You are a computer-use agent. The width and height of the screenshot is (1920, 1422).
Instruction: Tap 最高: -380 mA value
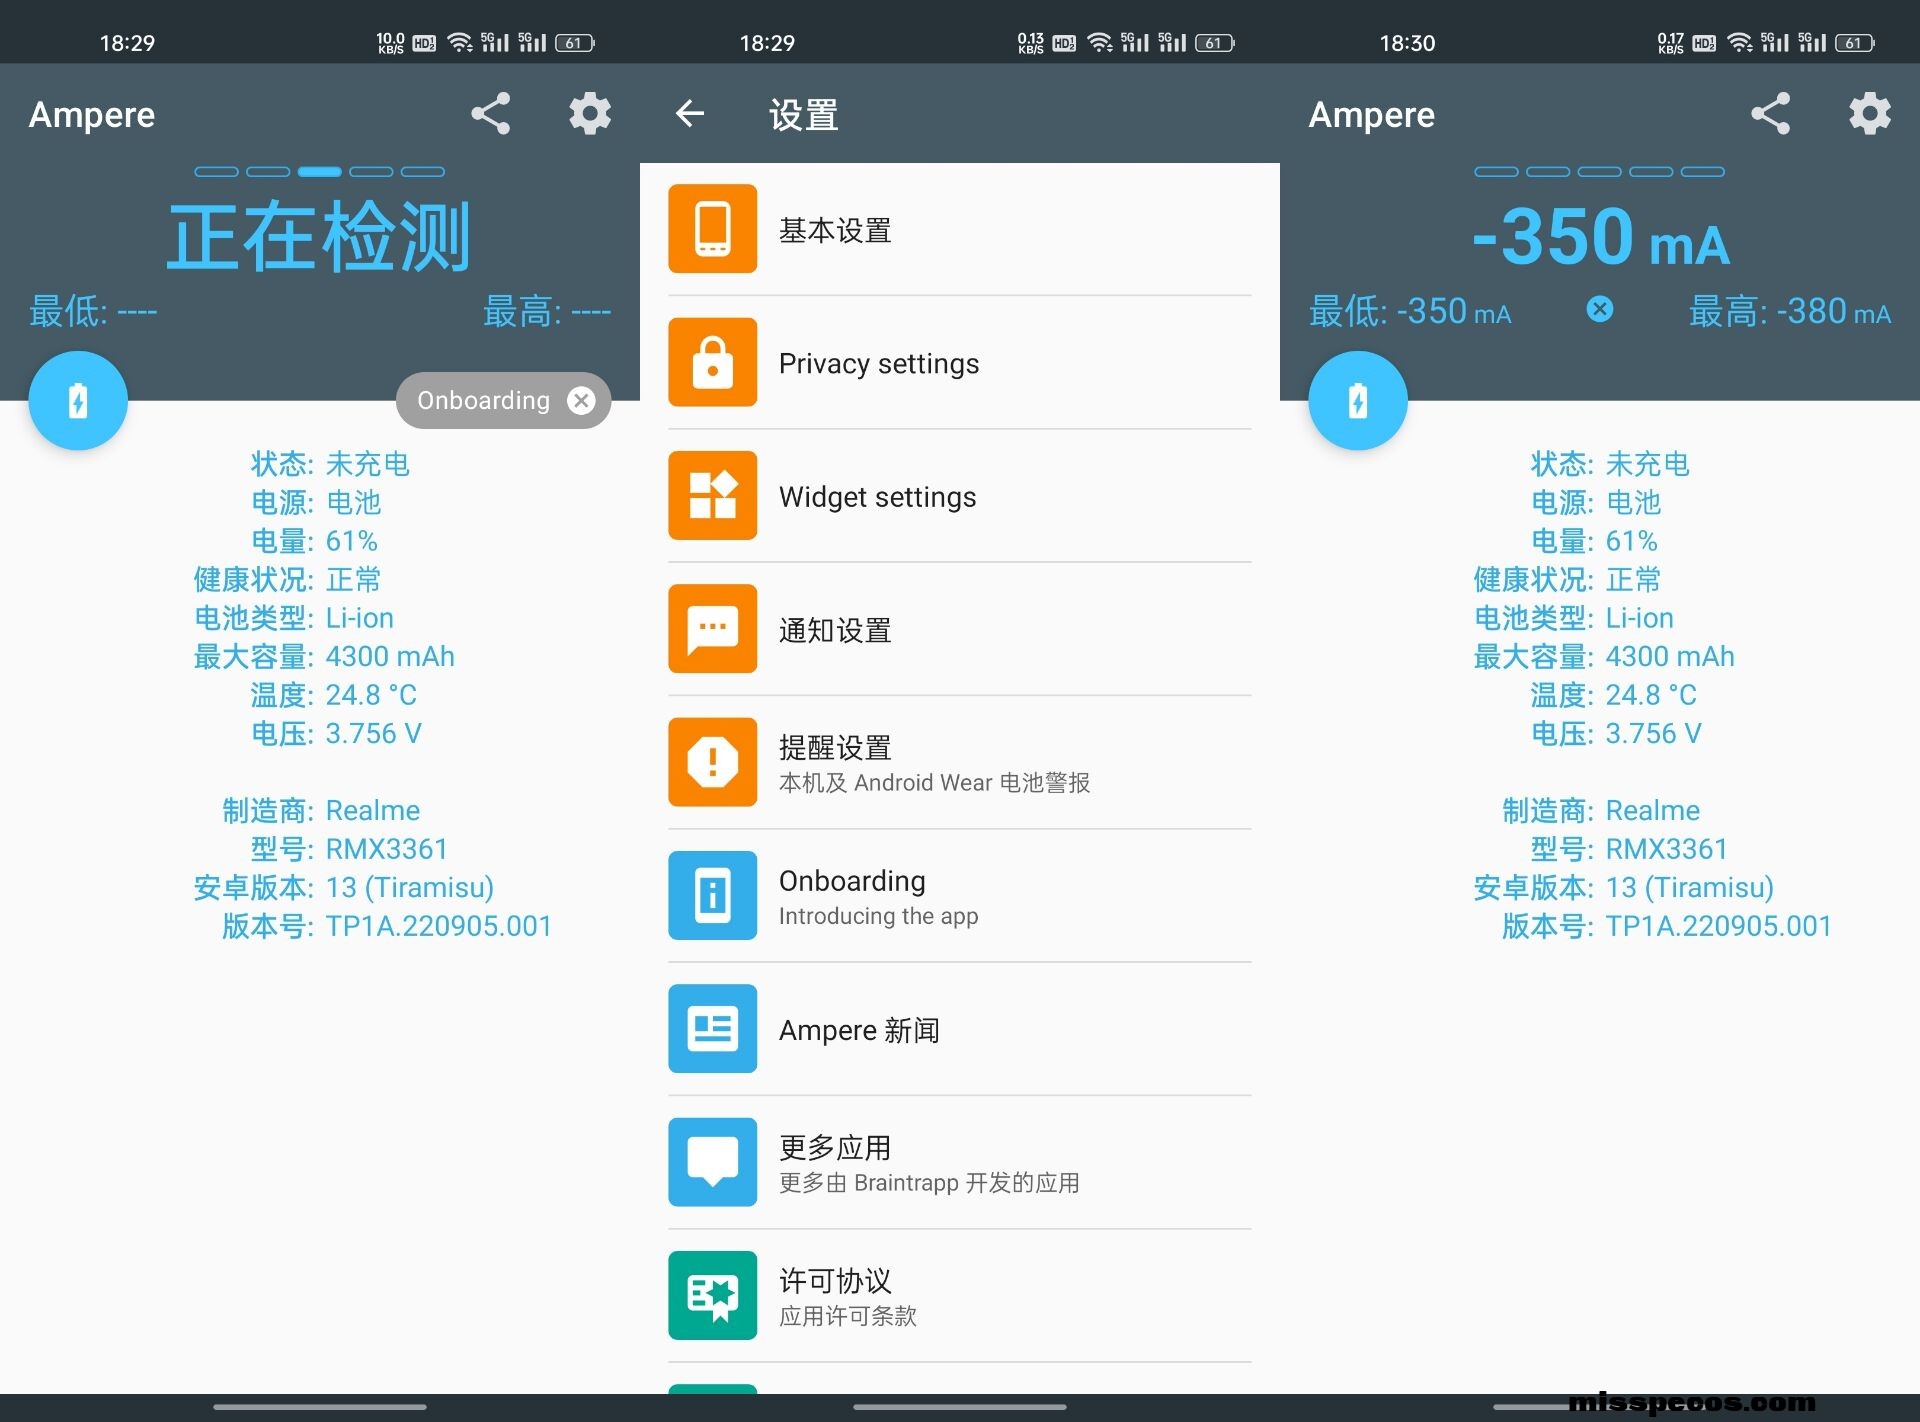click(x=1790, y=311)
